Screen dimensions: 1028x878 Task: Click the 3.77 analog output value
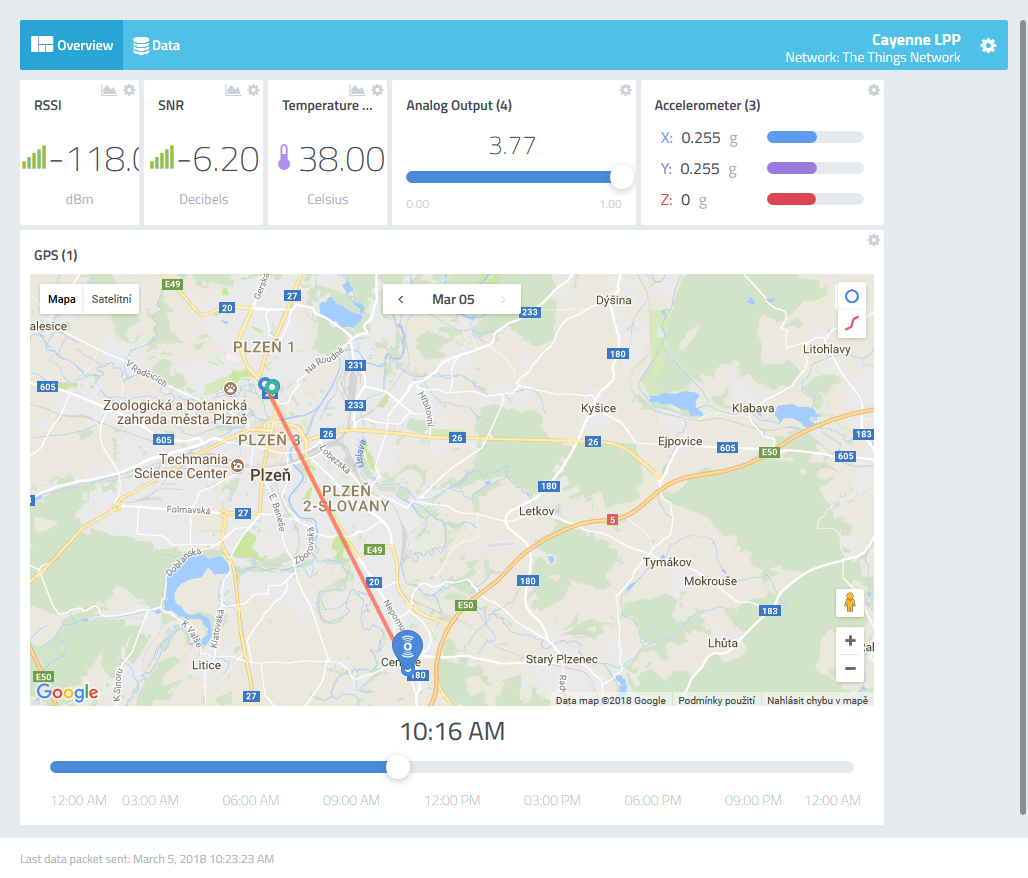(x=512, y=146)
